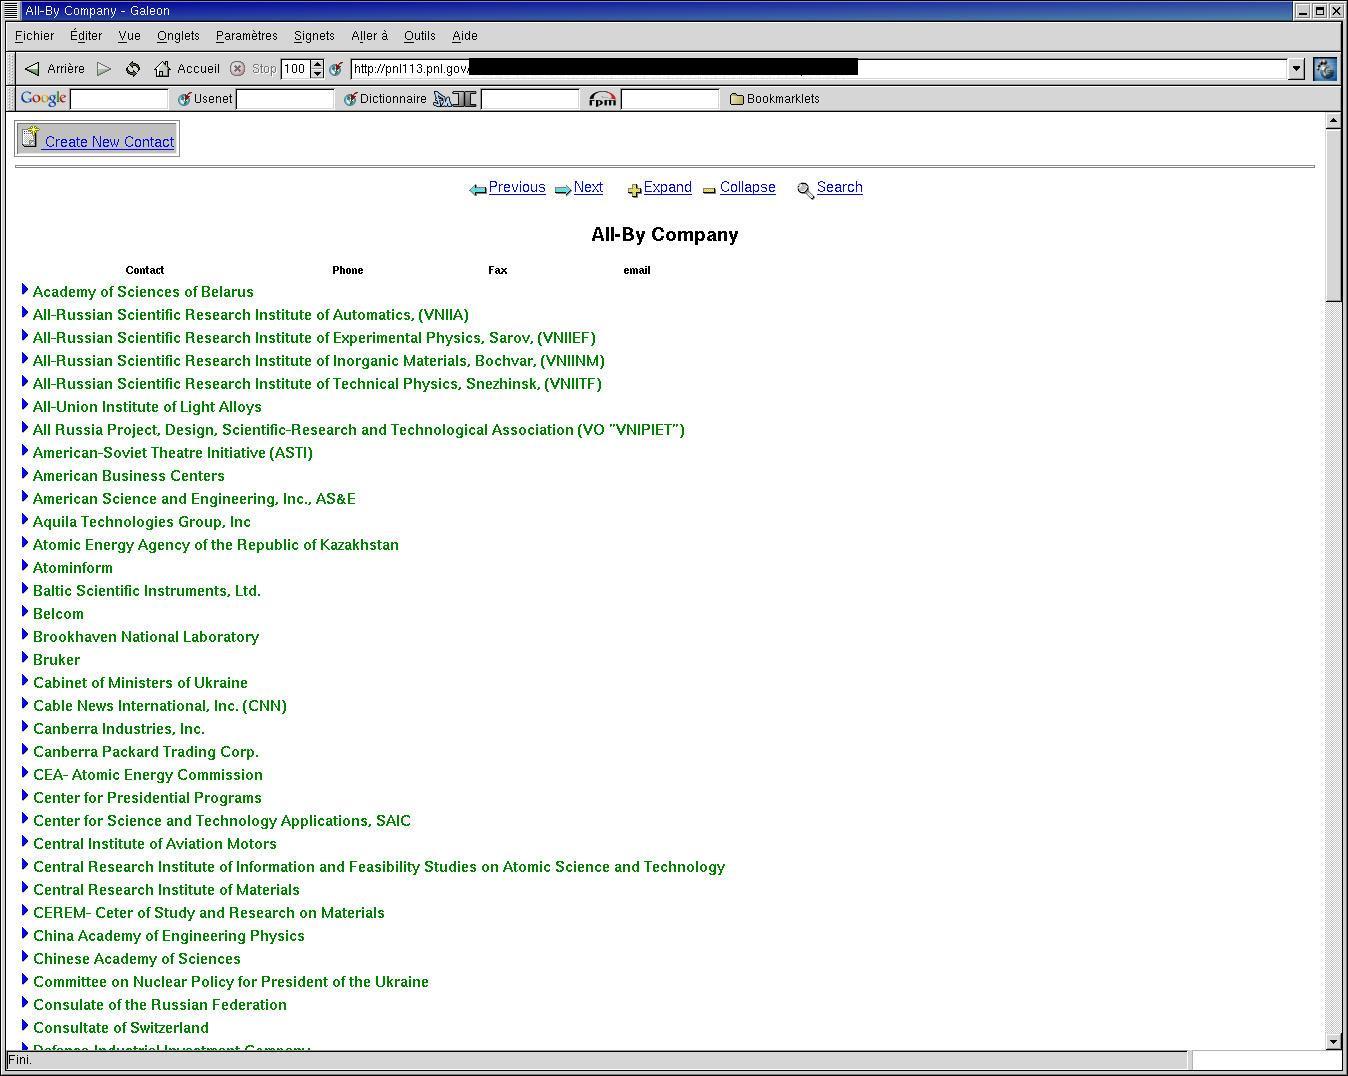Click the smart bookmark icon beside URL field

[x=336, y=69]
